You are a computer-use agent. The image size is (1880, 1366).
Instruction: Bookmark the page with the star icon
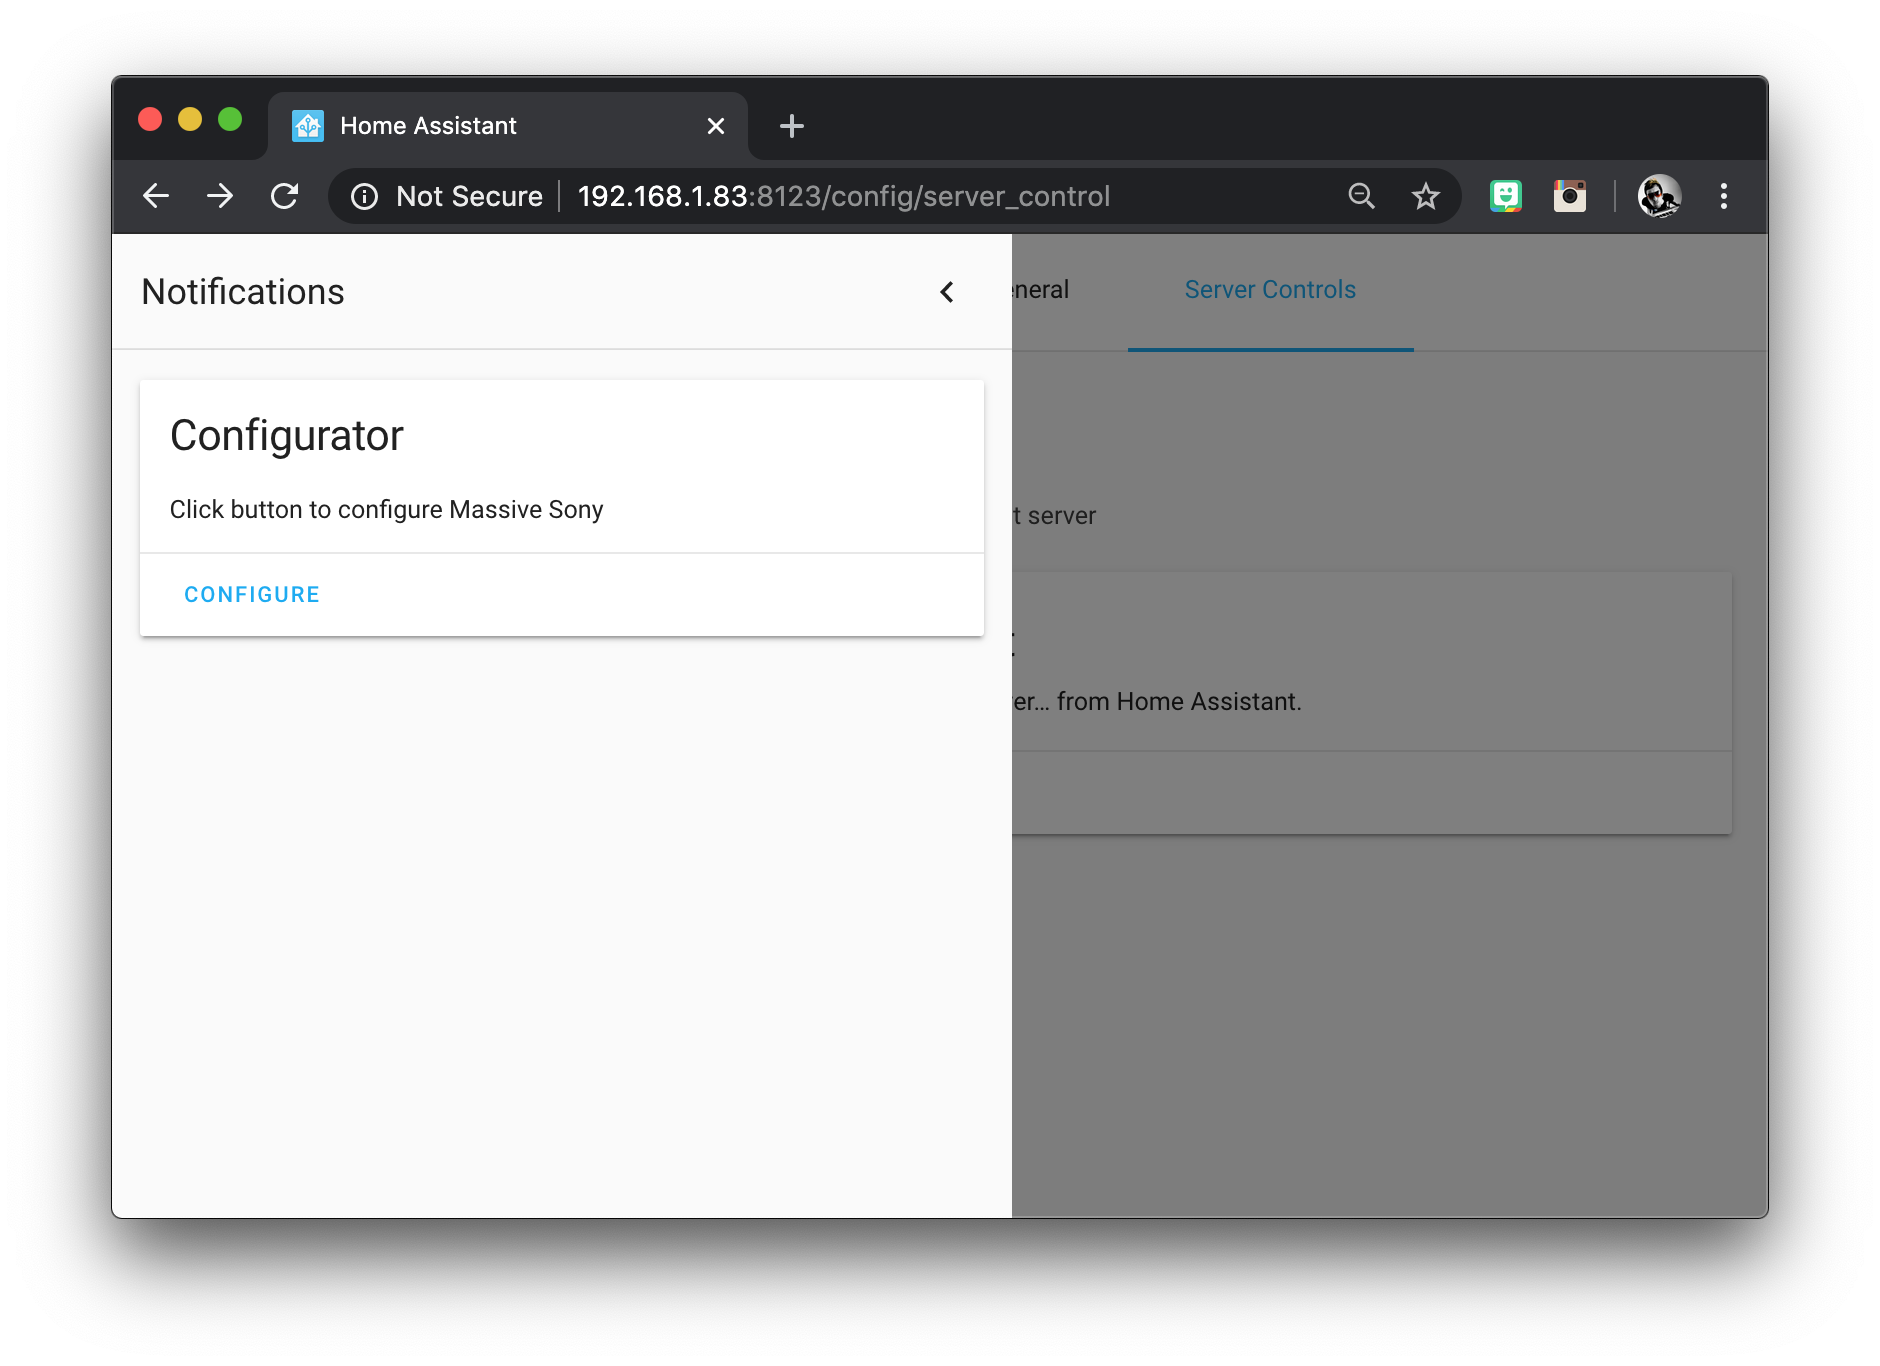[x=1425, y=196]
